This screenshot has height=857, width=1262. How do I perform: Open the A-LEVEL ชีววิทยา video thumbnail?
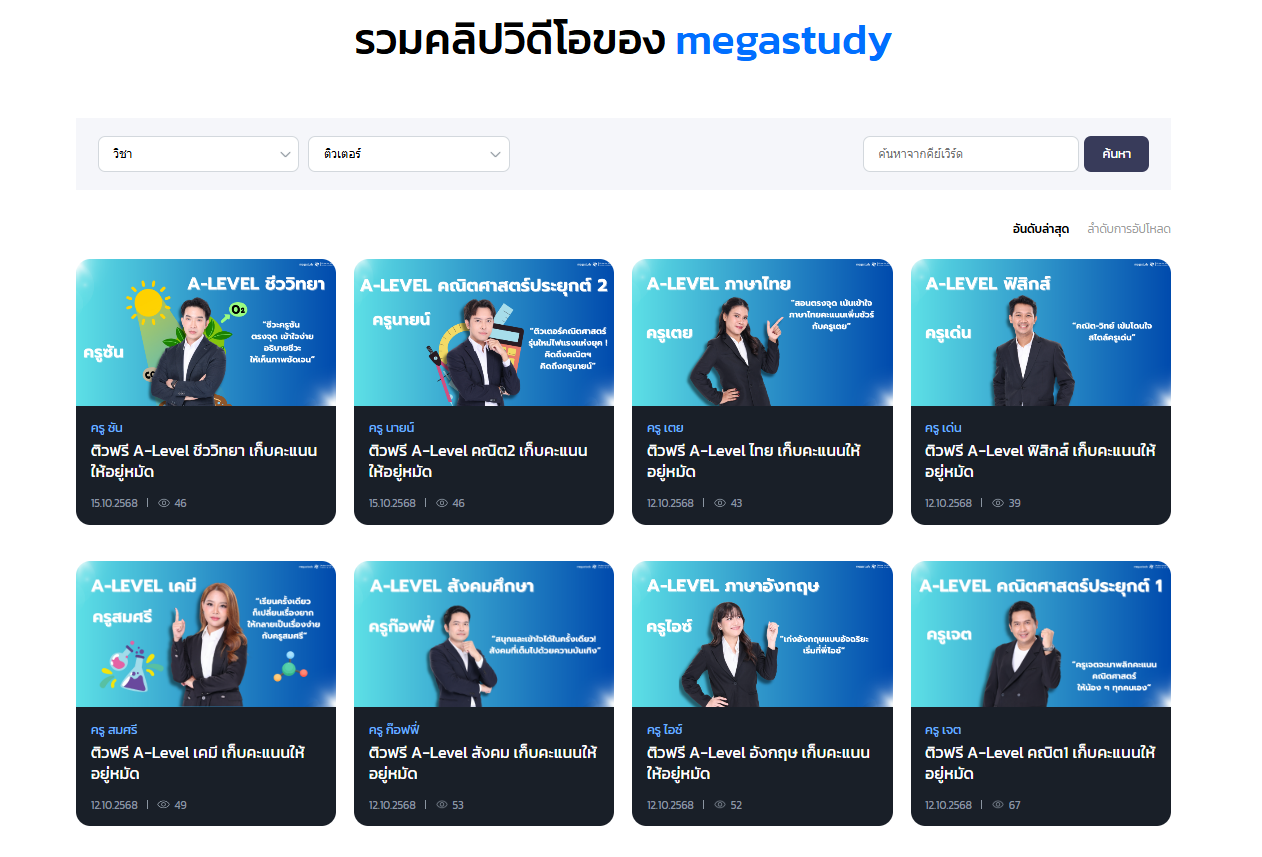pos(206,332)
